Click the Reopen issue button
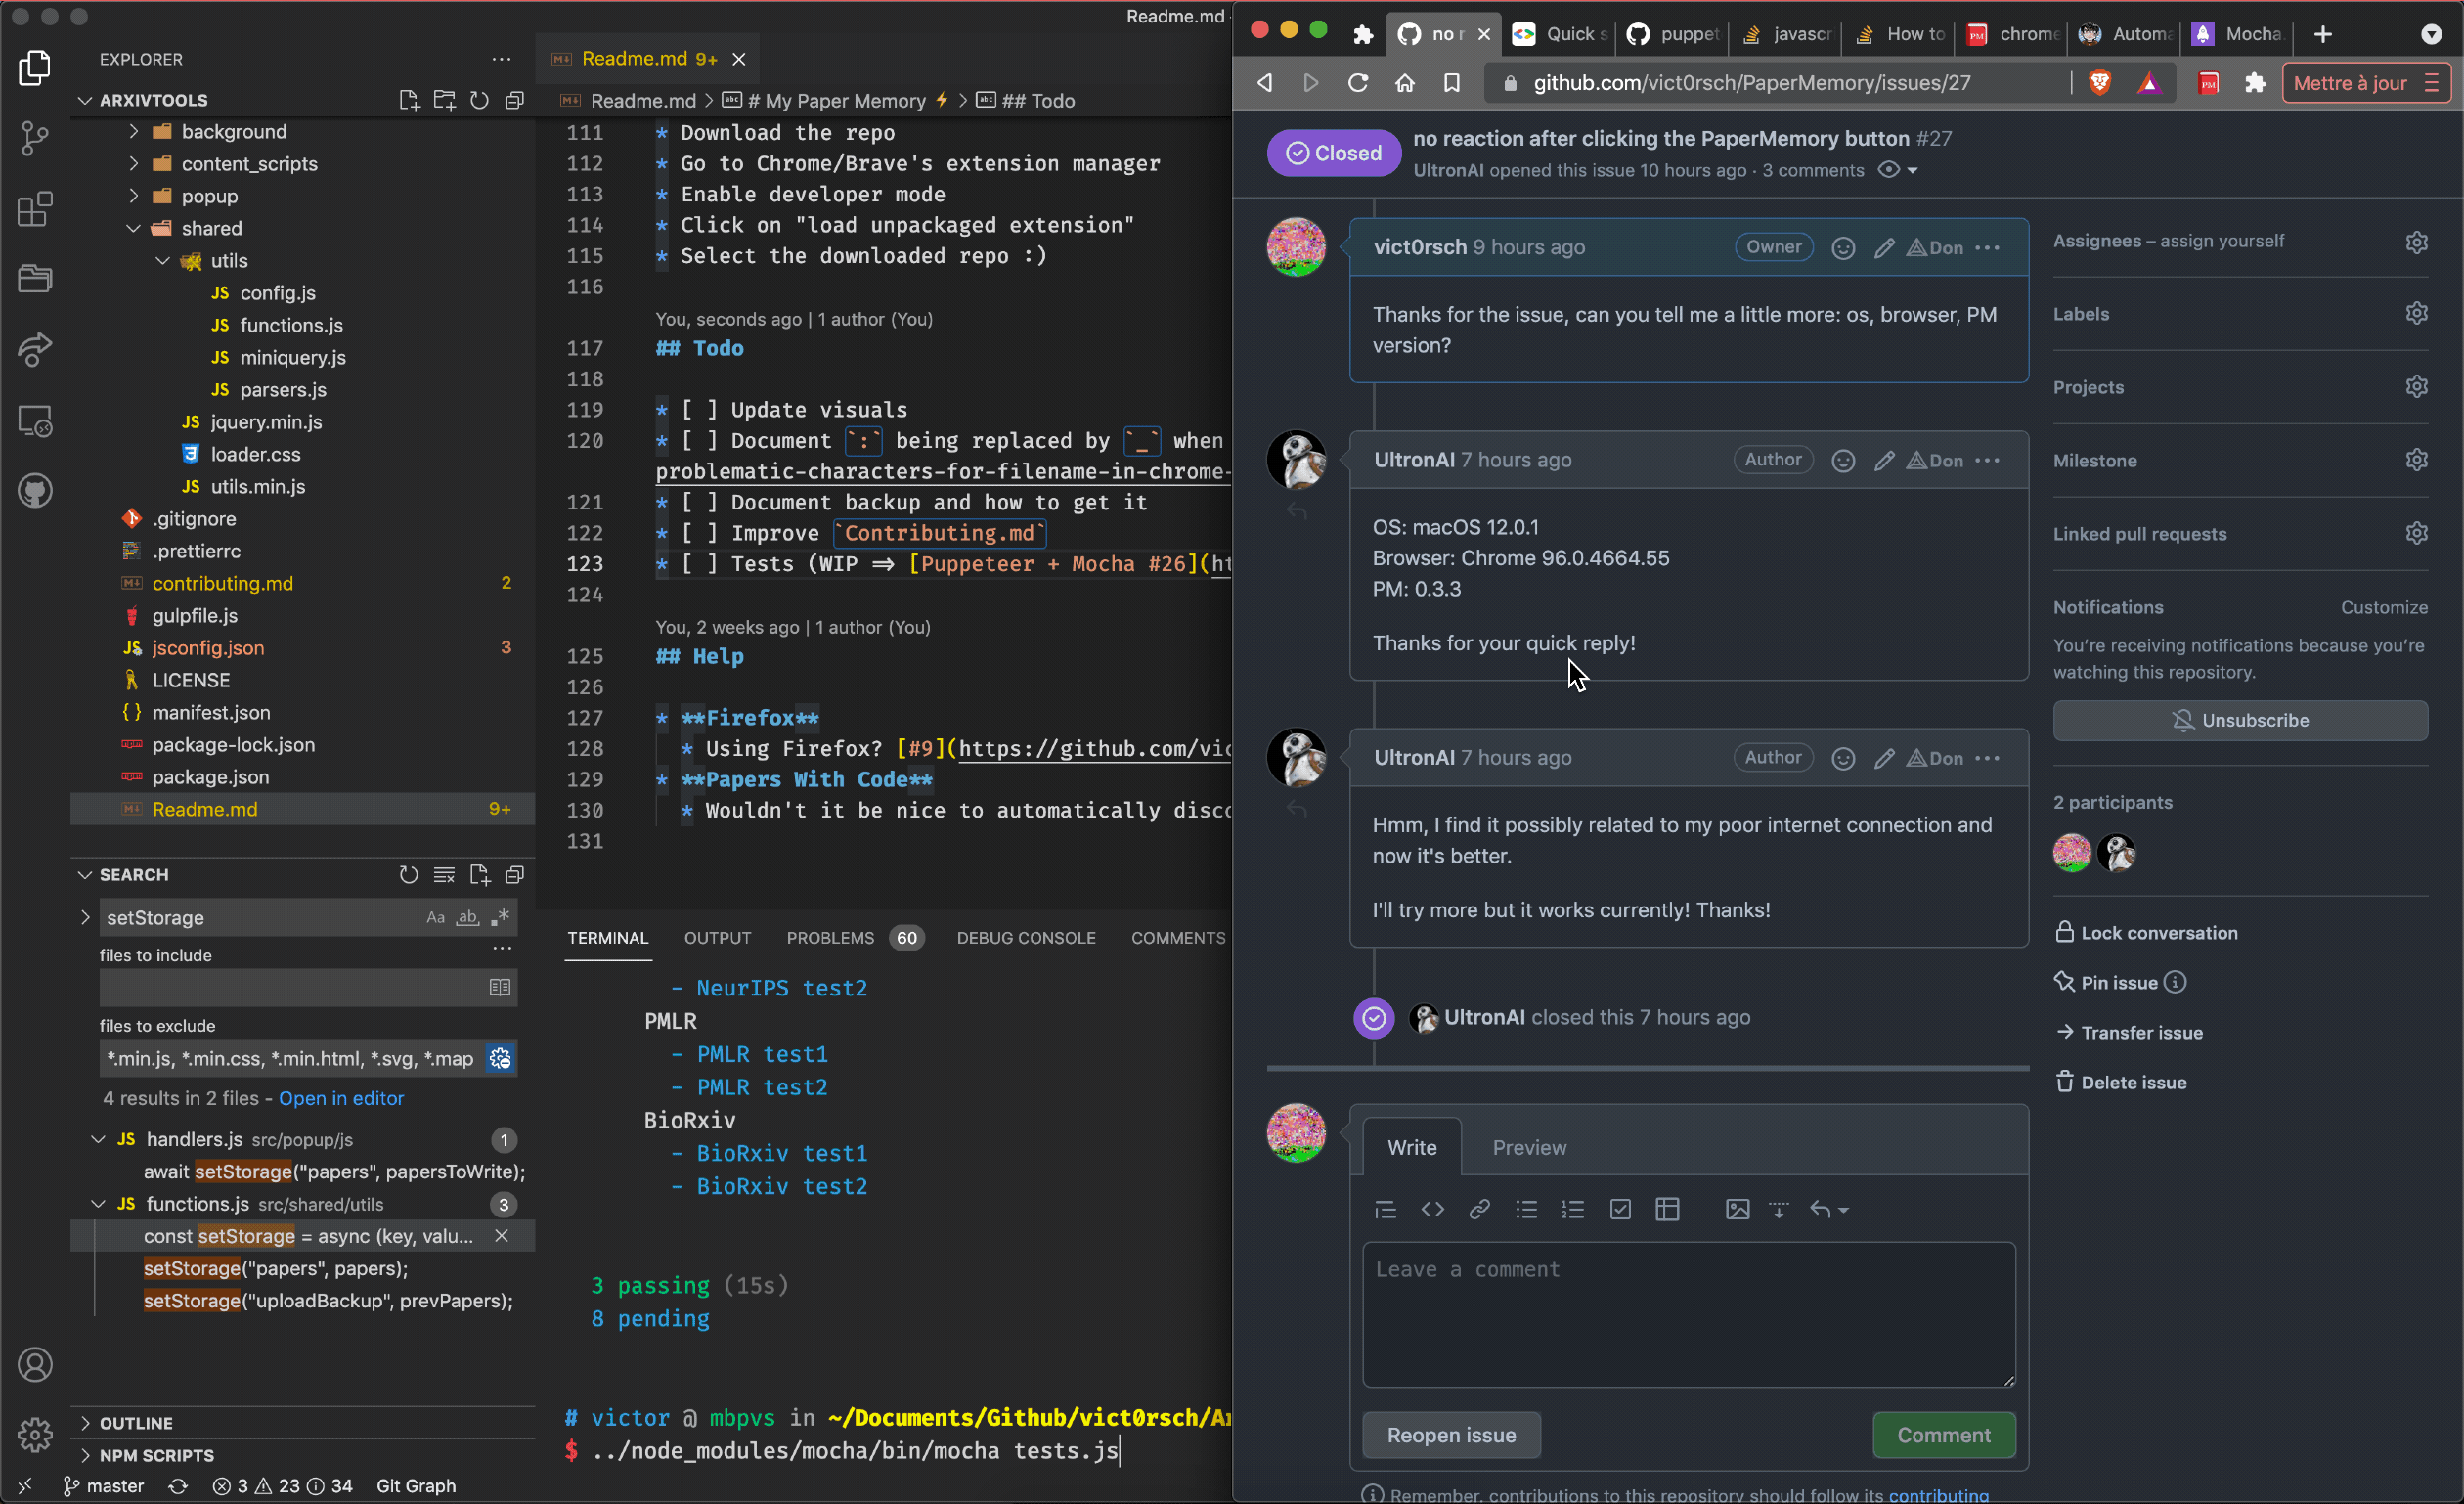 pyautogui.click(x=1450, y=1435)
